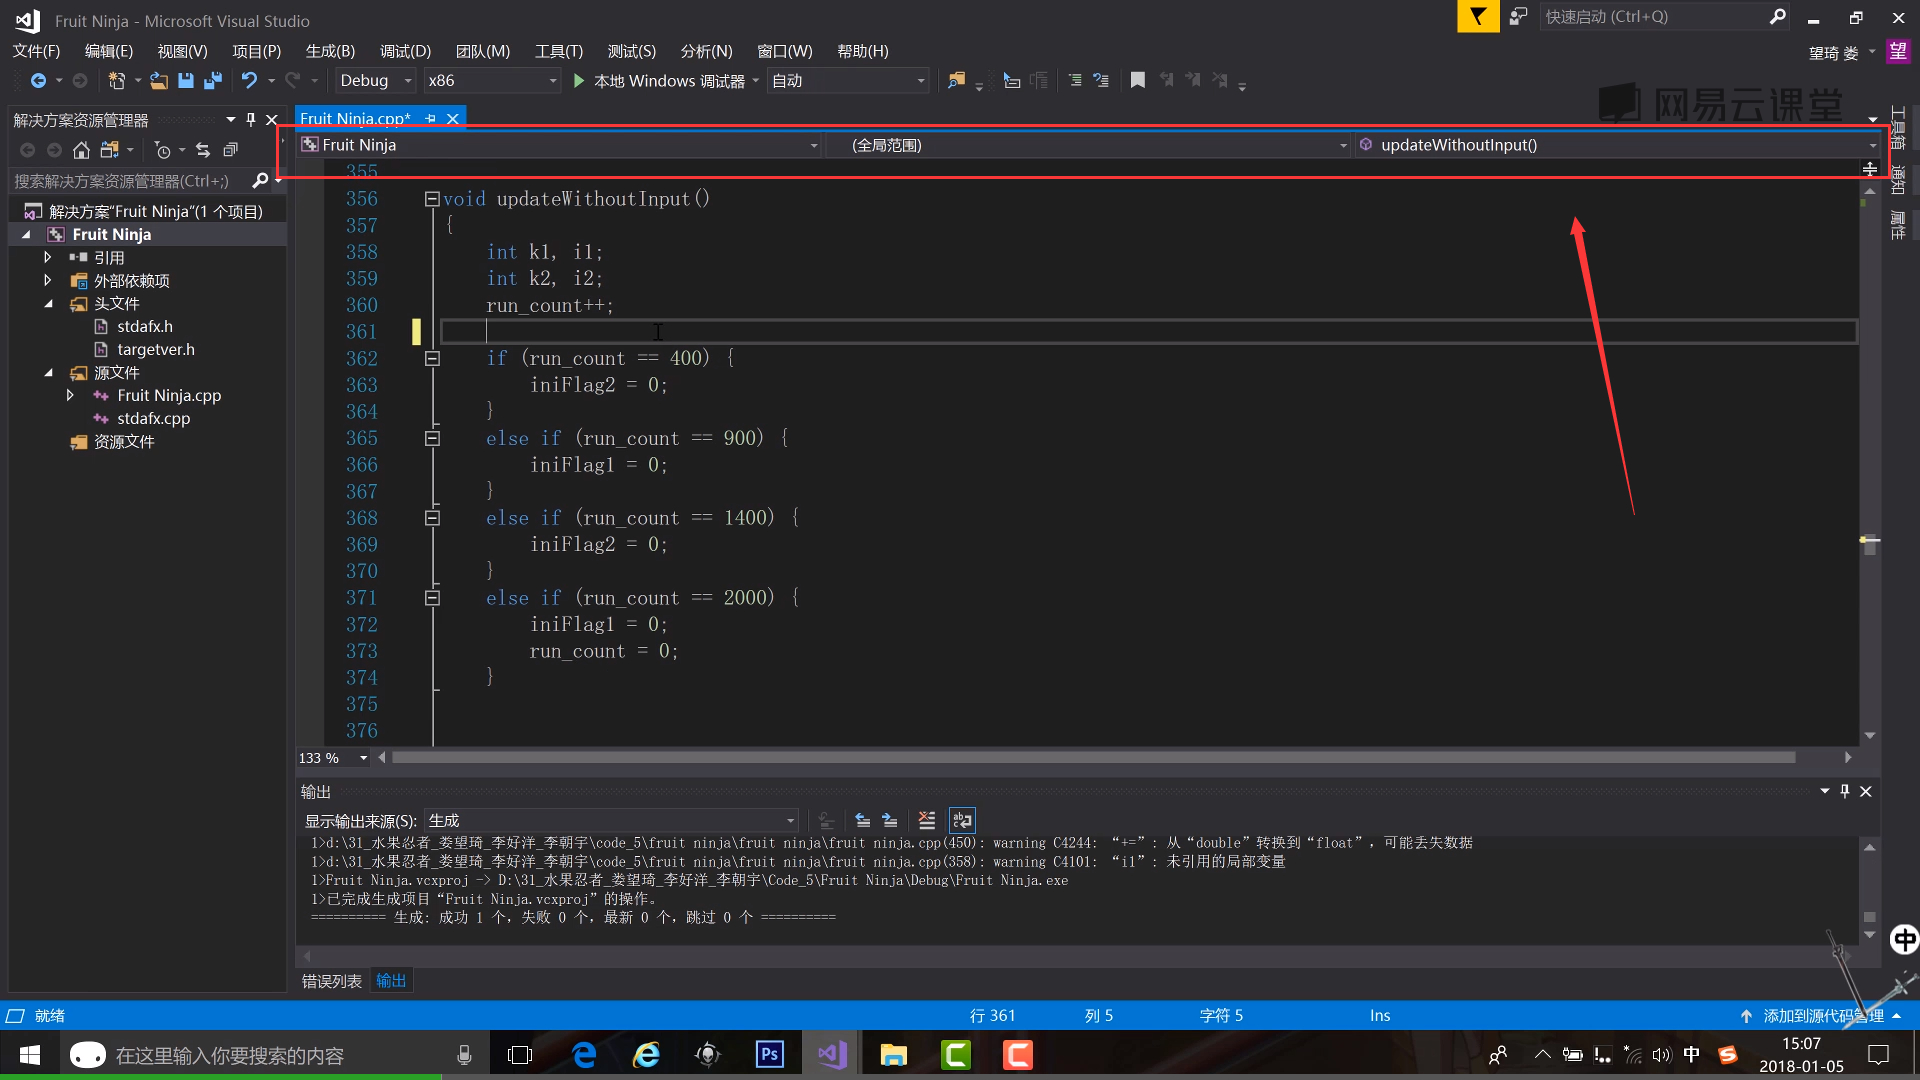The width and height of the screenshot is (1920, 1080).
Task: Start the local Windows debugger
Action: click(661, 81)
